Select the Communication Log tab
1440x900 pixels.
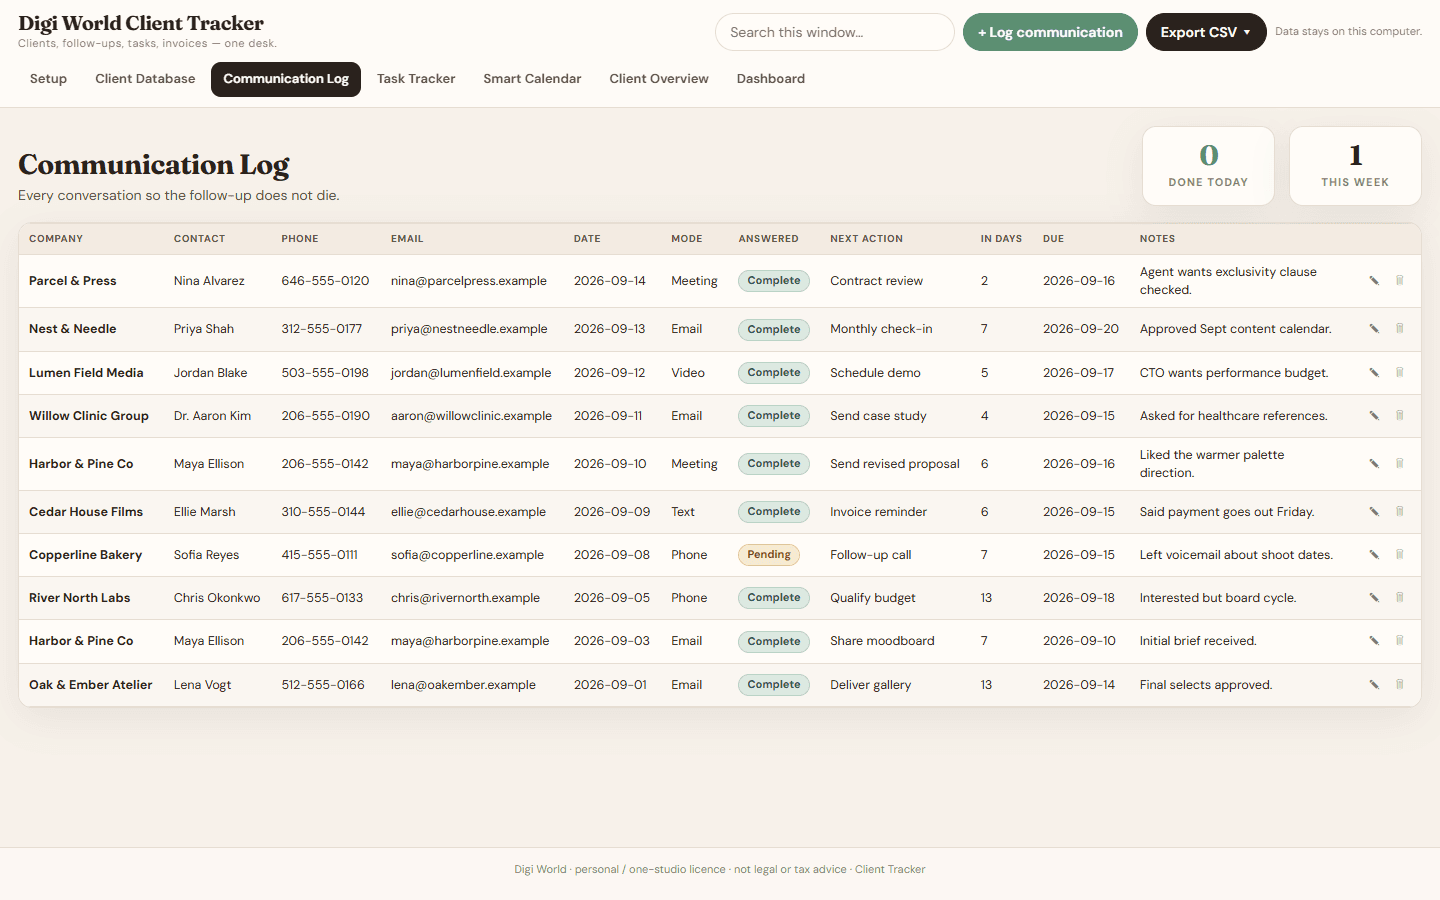coord(286,79)
